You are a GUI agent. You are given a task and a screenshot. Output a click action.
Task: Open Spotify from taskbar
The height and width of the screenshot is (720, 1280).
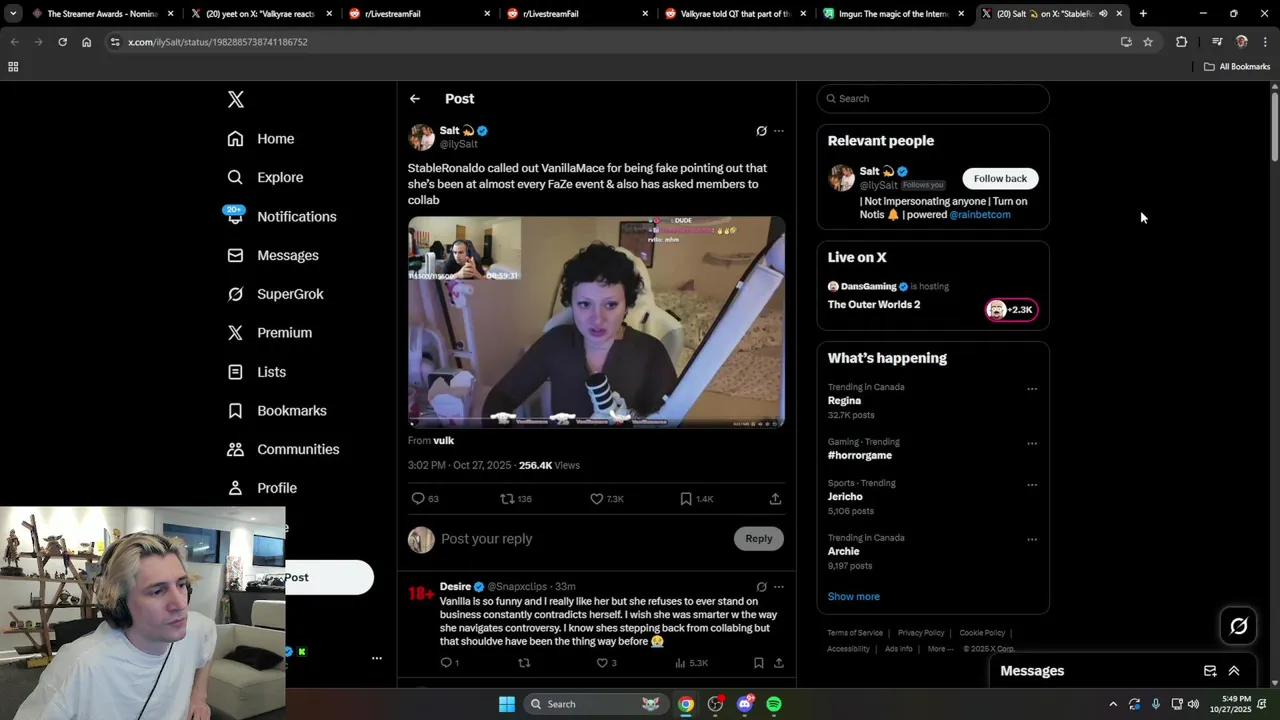(x=774, y=704)
